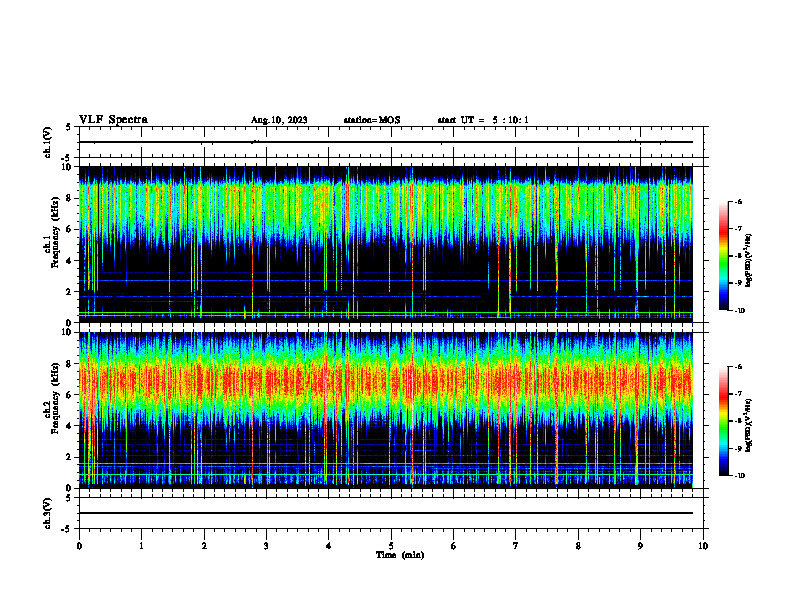
Task: Click the time-axis tick label "6"
Action: tap(453, 546)
